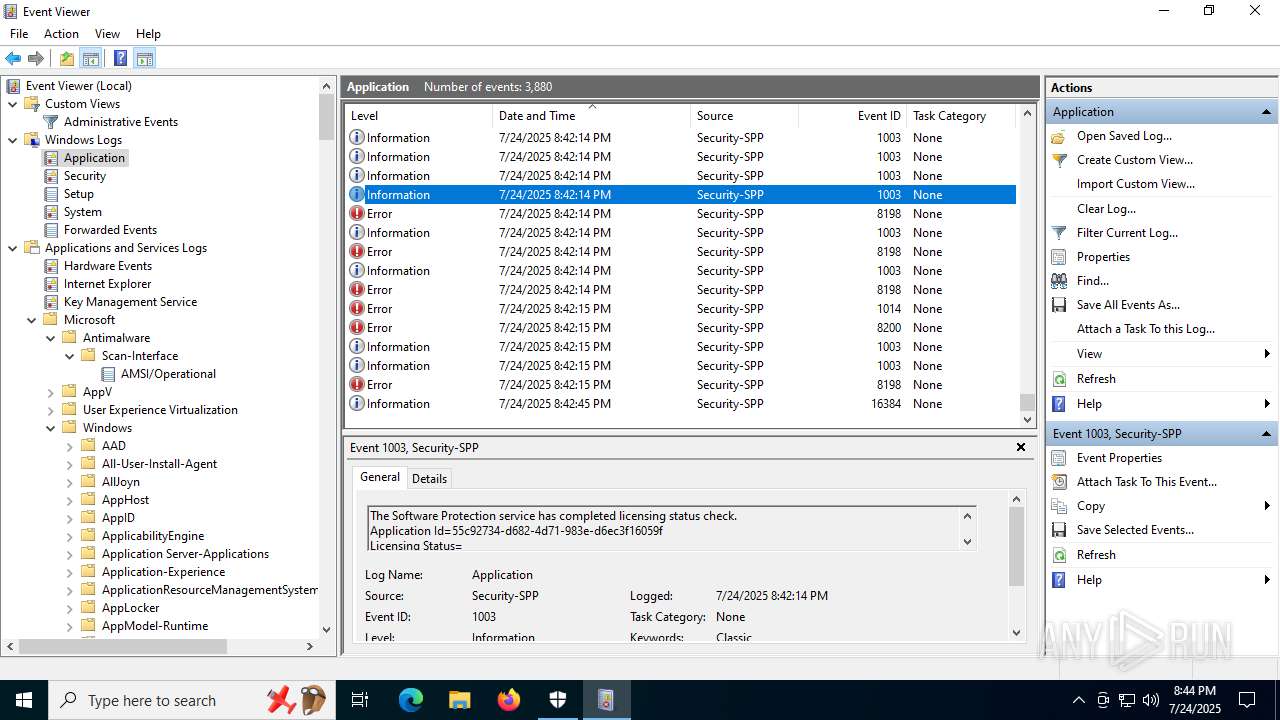Expand the AppLocker tree node
1280x720 pixels.
pyautogui.click(x=70, y=608)
